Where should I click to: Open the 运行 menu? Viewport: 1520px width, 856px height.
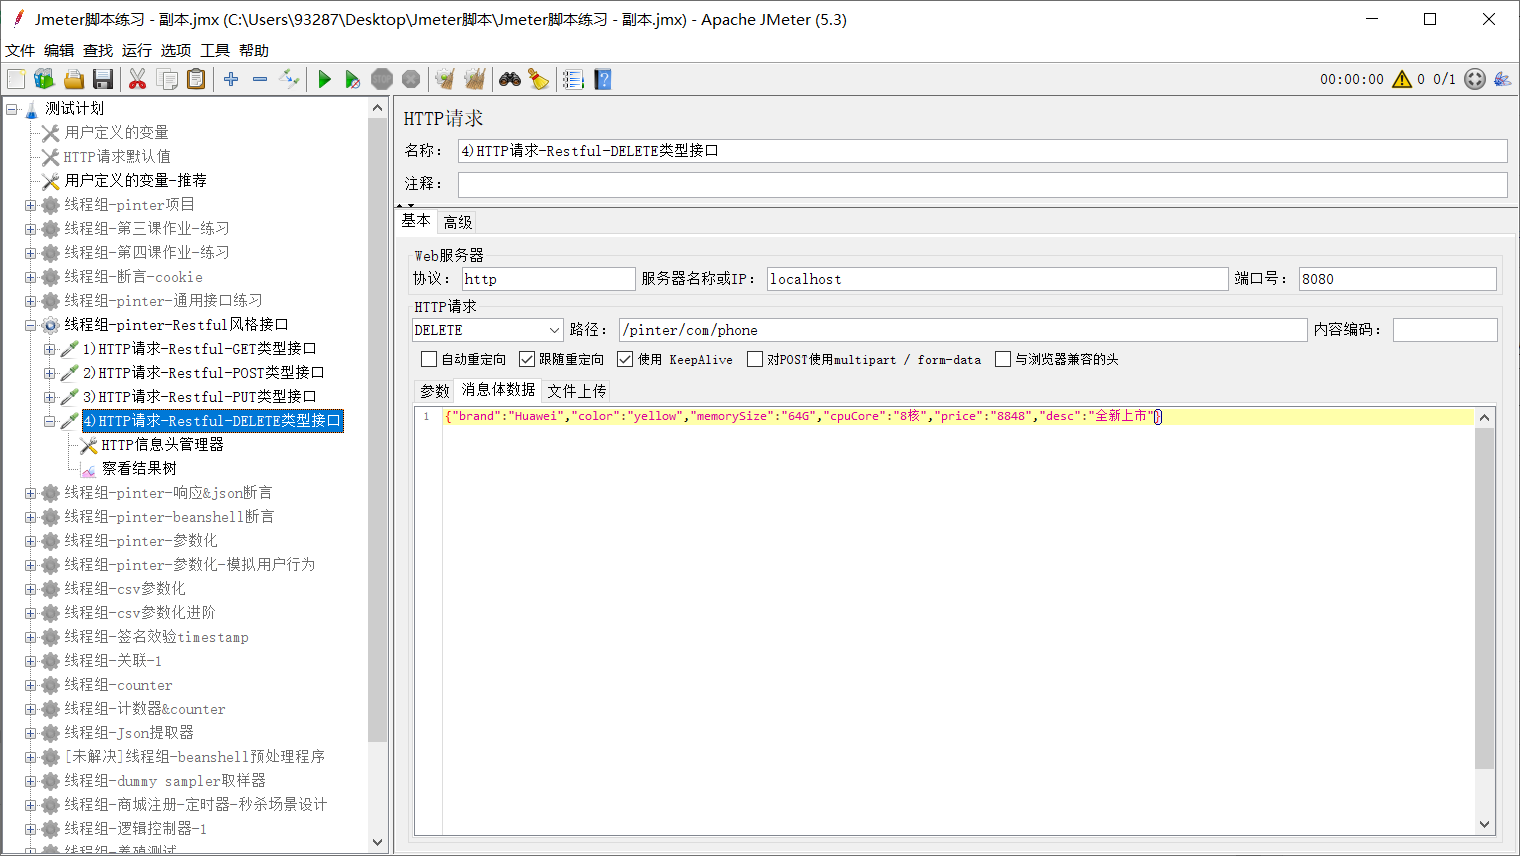137,50
